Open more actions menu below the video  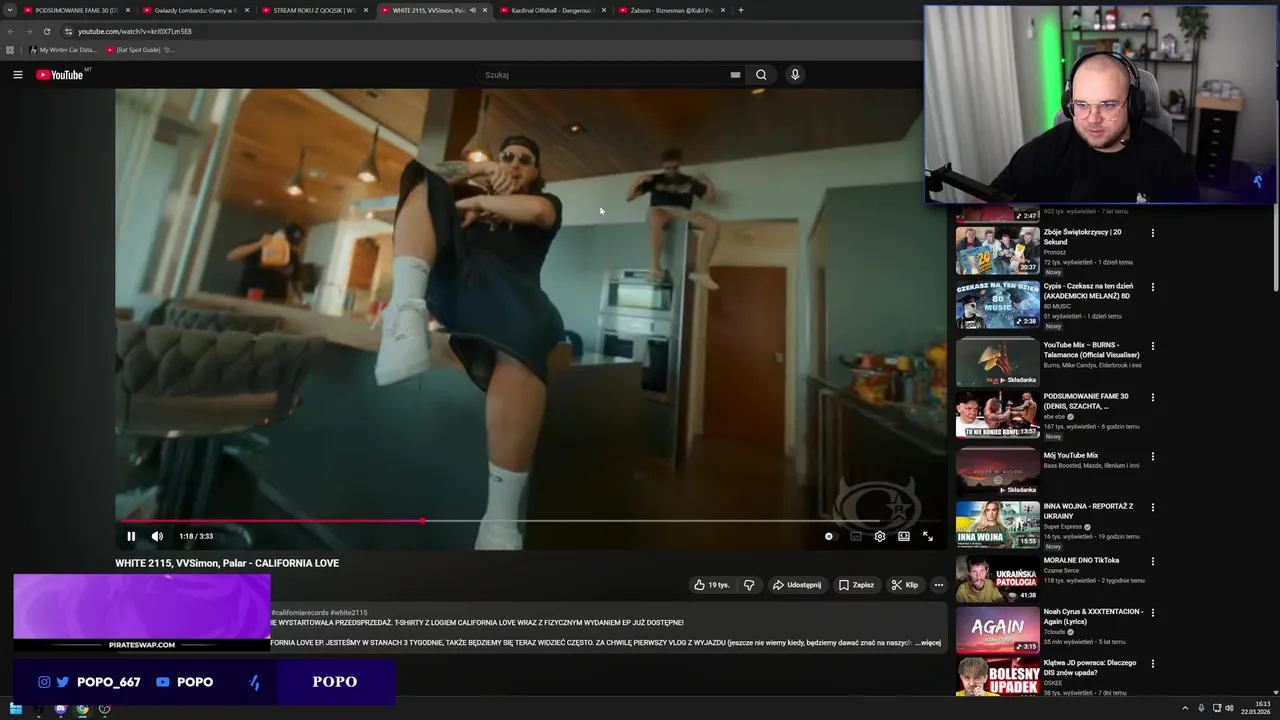coord(938,585)
